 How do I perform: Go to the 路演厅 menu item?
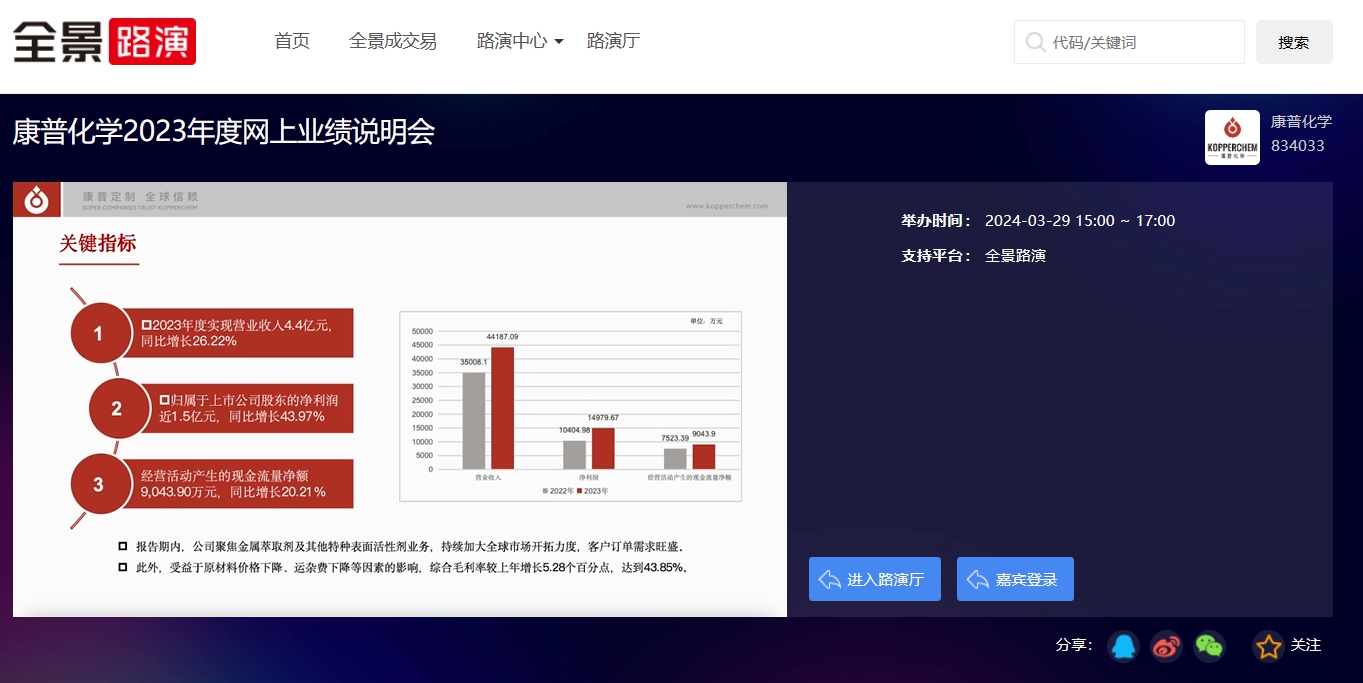613,41
